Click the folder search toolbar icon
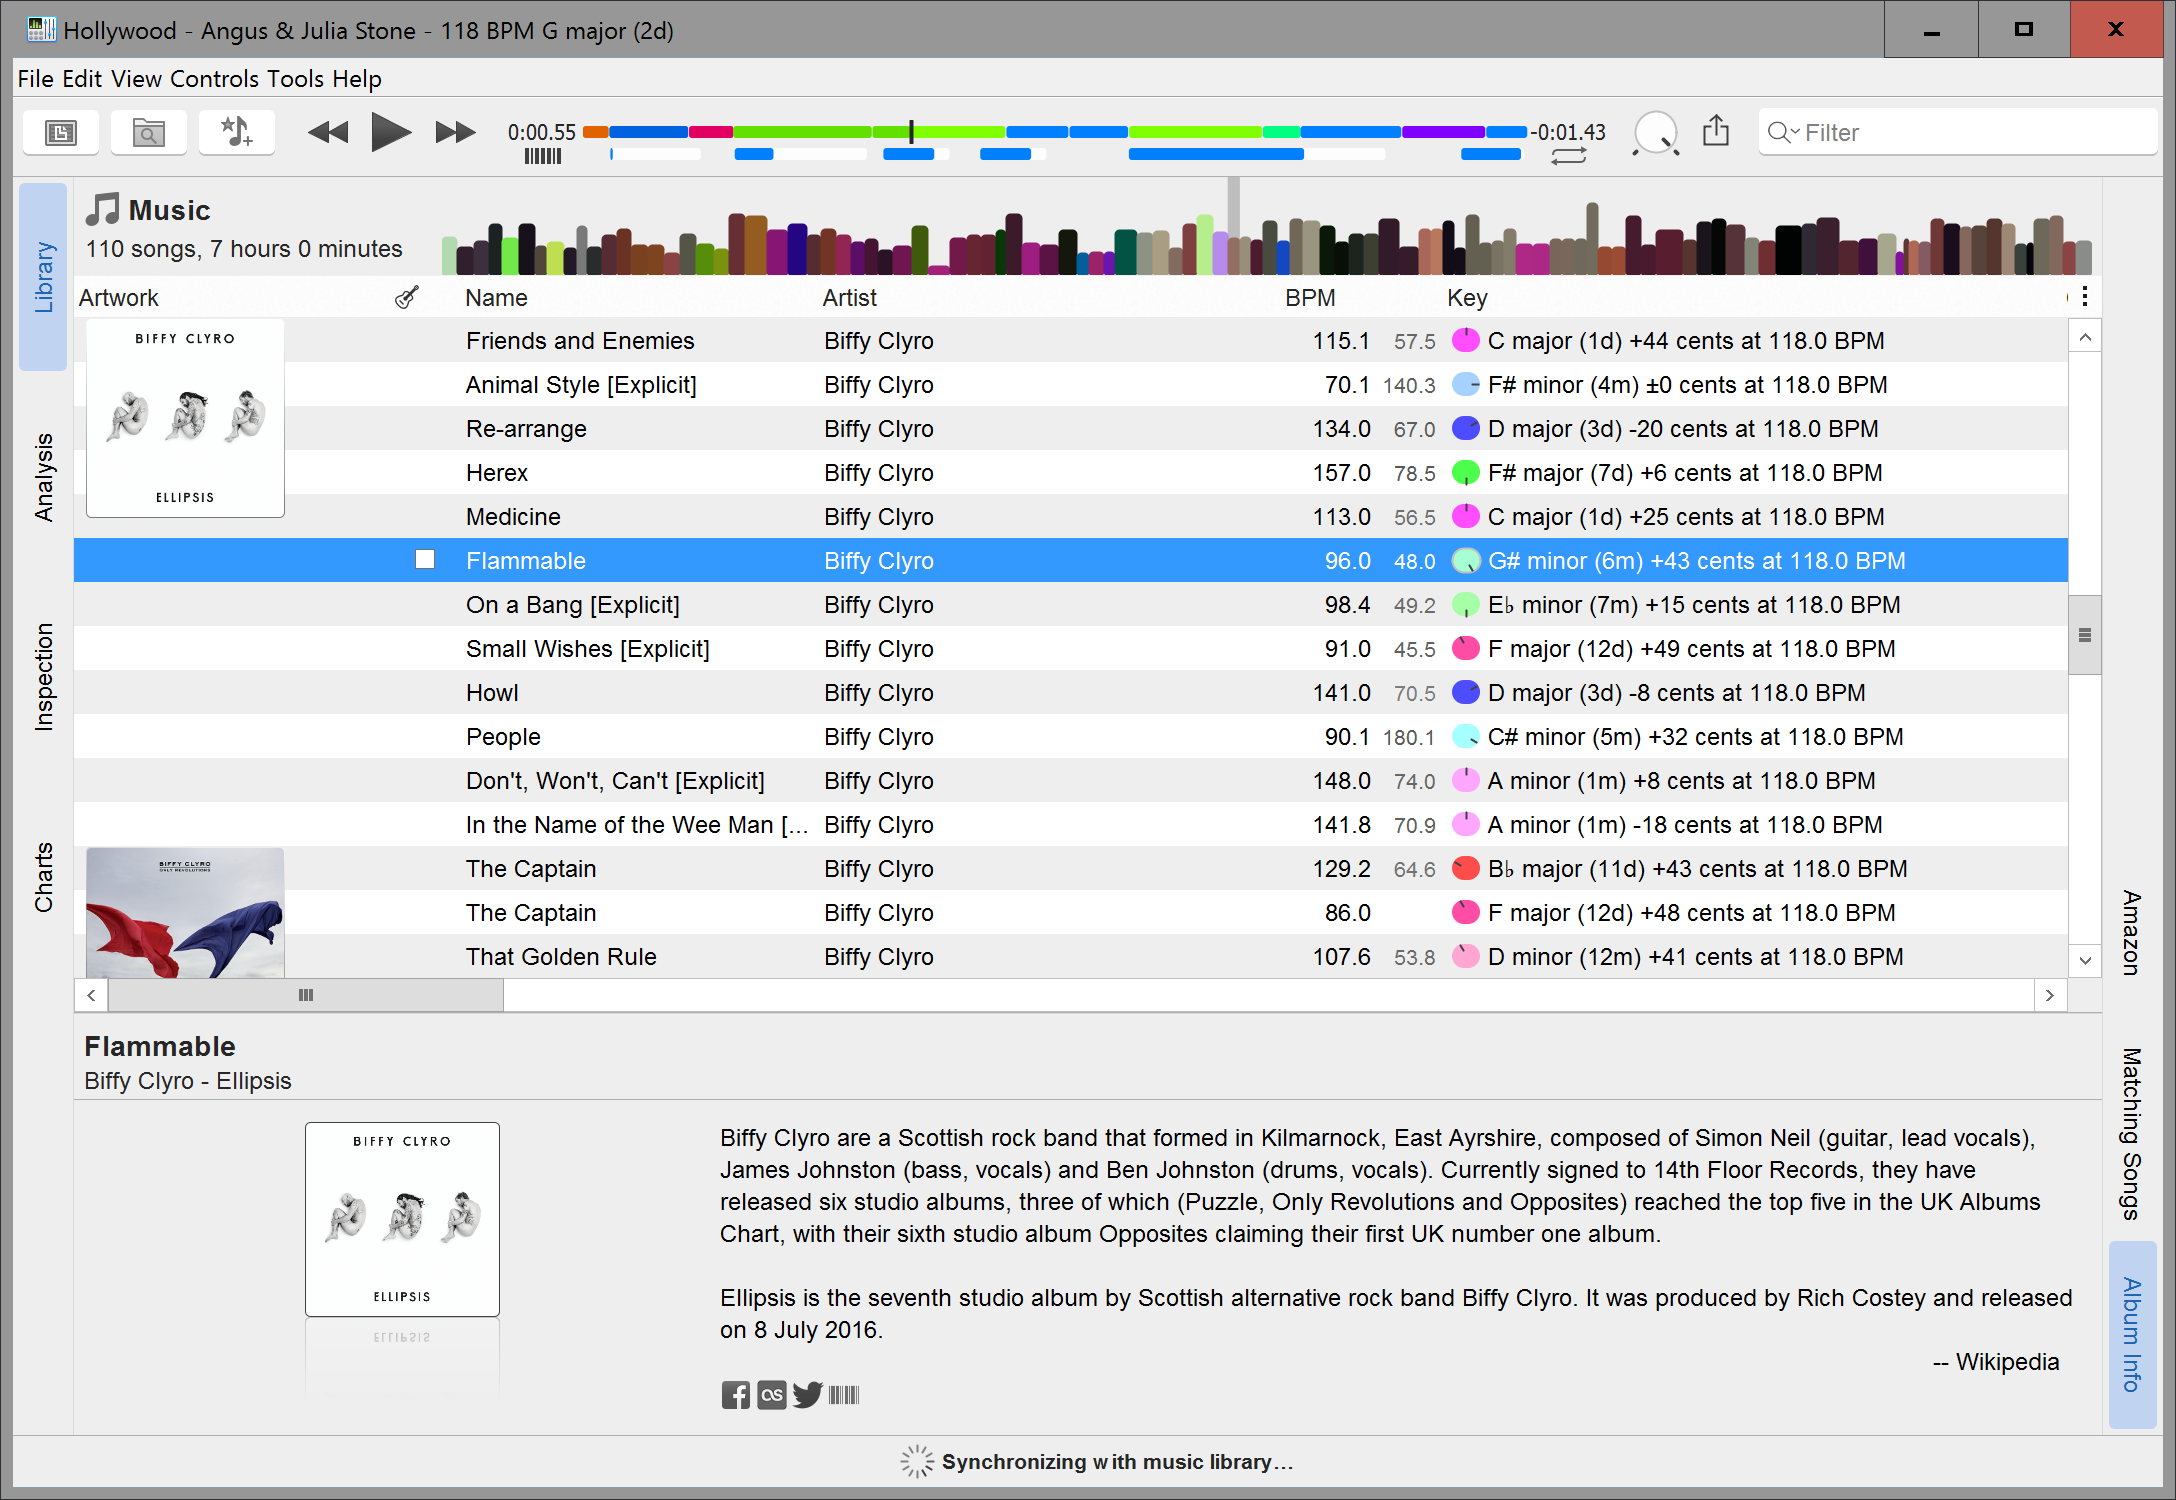The width and height of the screenshot is (2176, 1500). 148,132
